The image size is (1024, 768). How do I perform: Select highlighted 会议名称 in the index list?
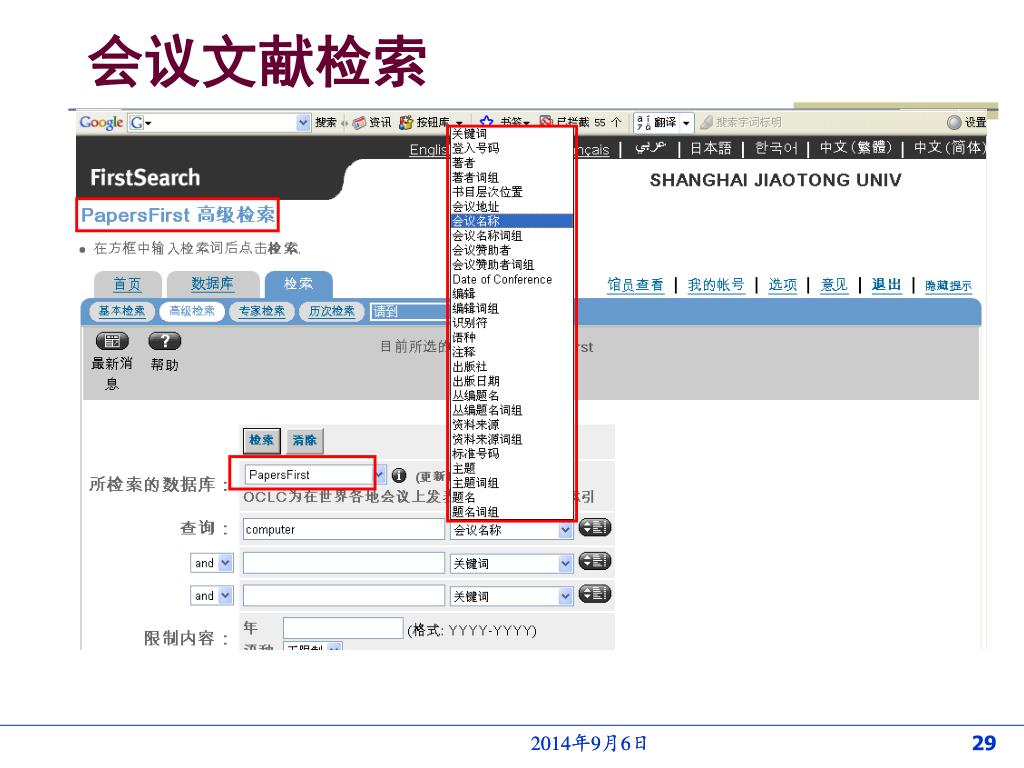pos(512,221)
